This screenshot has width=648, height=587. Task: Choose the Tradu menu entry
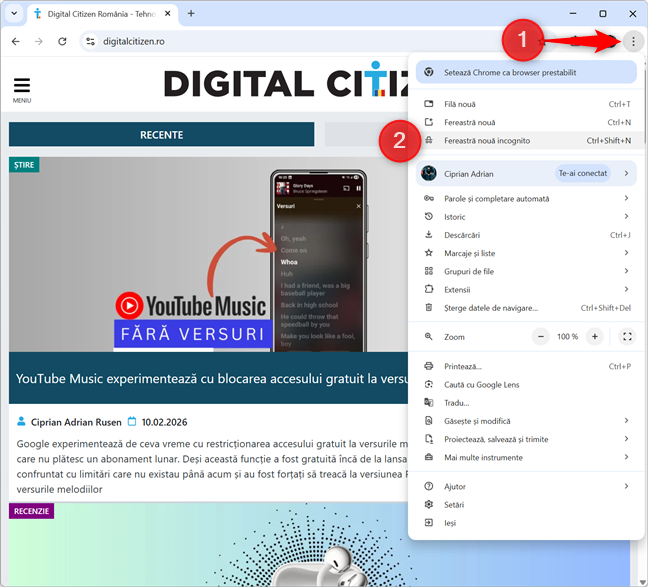pyautogui.click(x=526, y=403)
